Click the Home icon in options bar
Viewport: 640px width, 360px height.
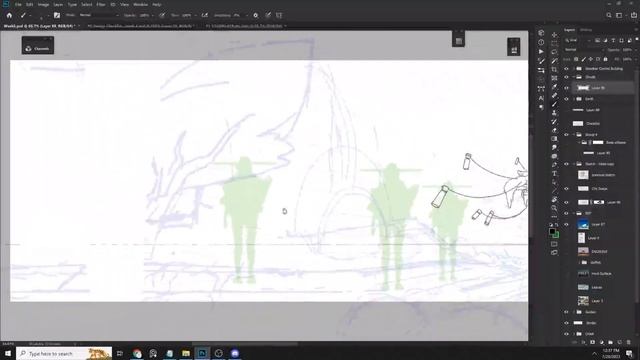click(x=9, y=16)
